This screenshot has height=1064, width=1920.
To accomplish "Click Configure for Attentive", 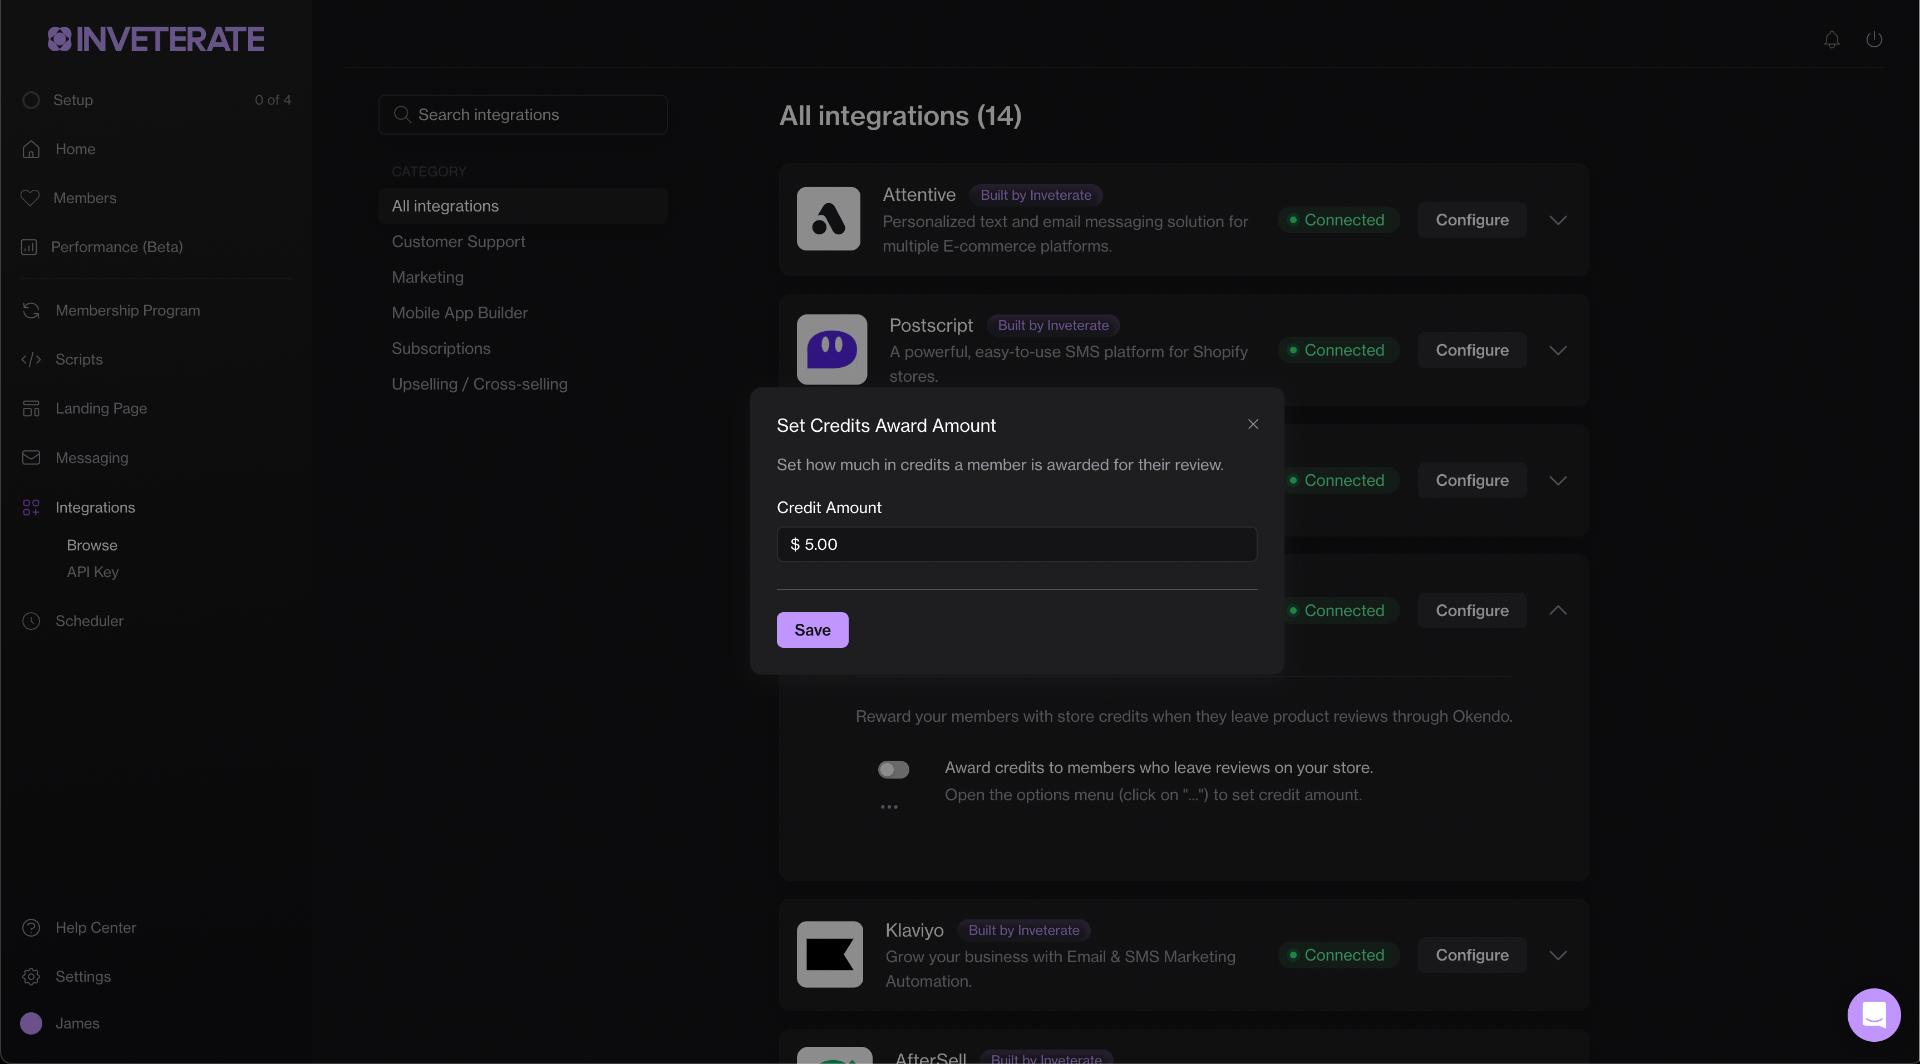I will (1471, 220).
